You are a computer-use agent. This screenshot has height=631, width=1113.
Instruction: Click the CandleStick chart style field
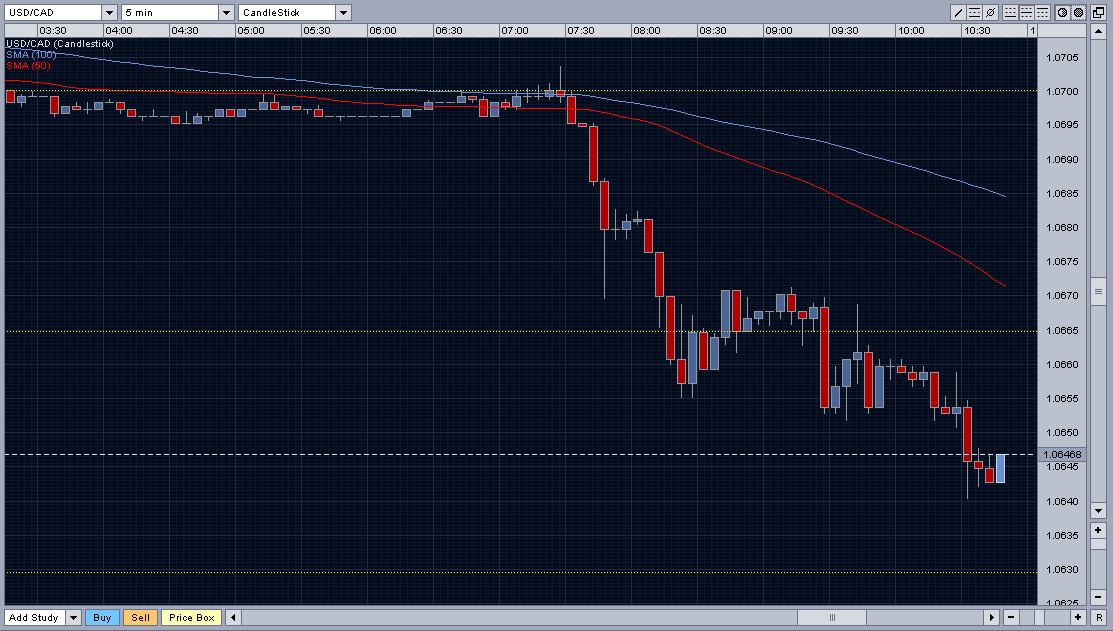(x=287, y=12)
